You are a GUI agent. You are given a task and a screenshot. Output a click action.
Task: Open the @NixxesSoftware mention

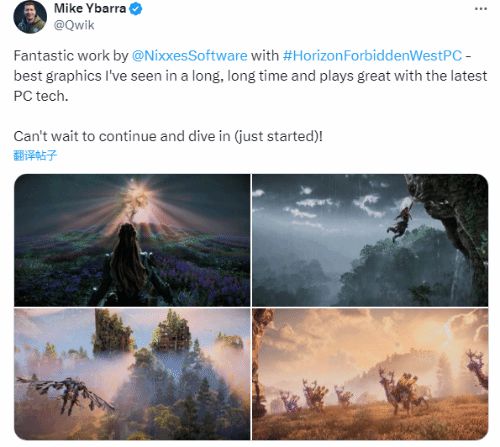[190, 56]
